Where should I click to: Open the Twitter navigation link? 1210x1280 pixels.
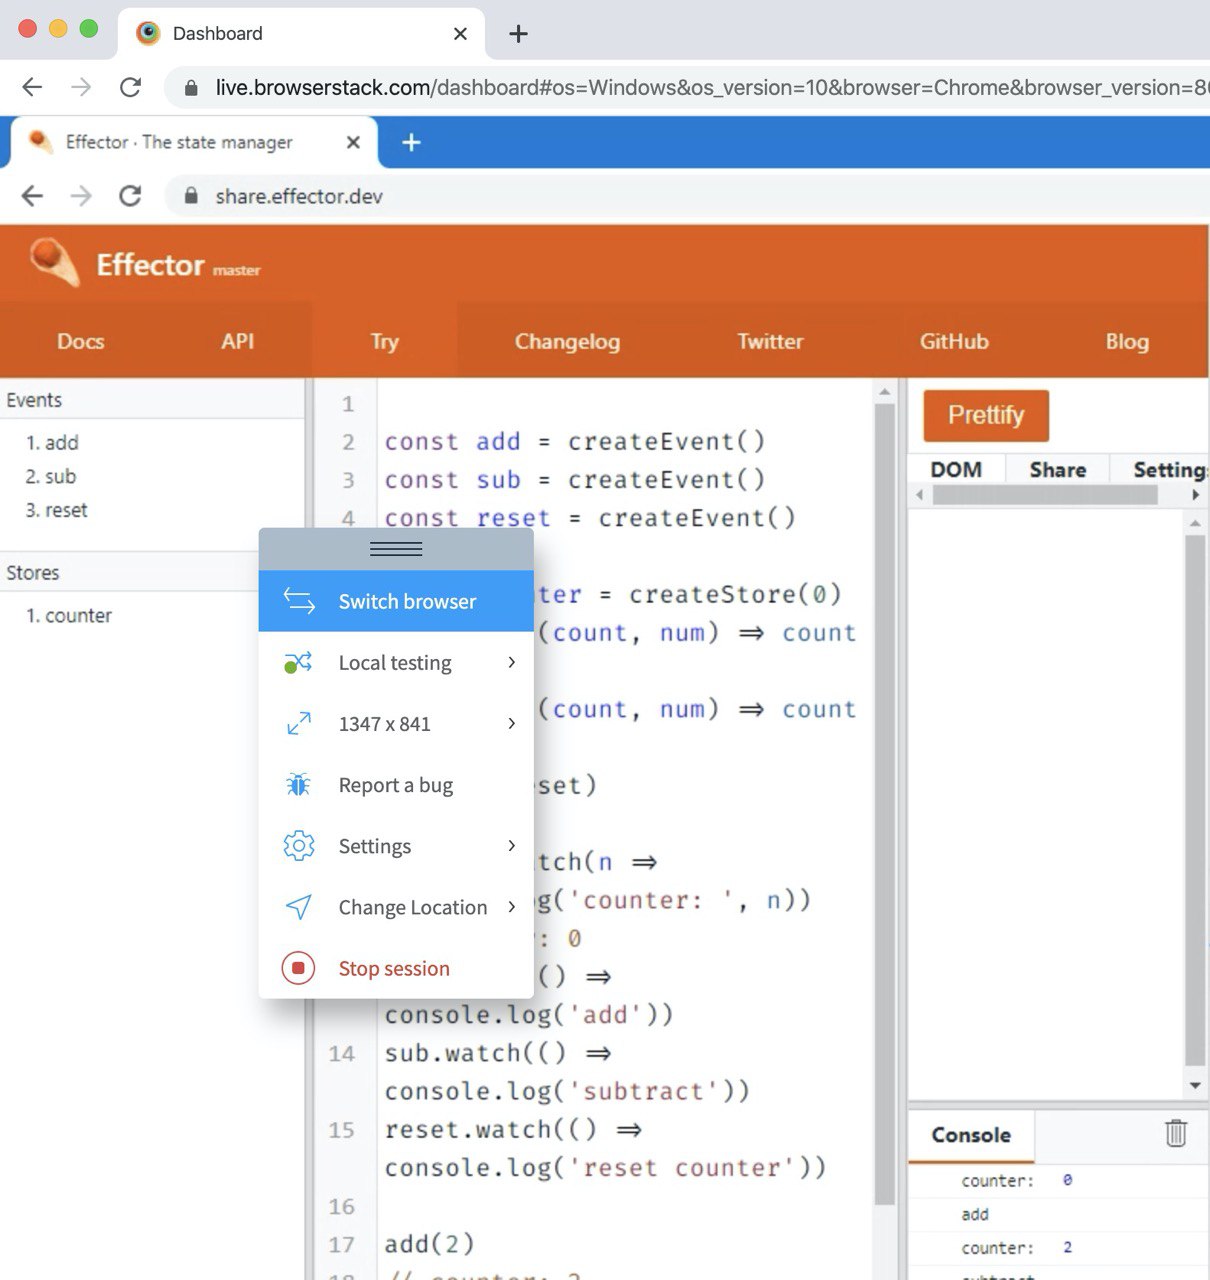click(770, 341)
